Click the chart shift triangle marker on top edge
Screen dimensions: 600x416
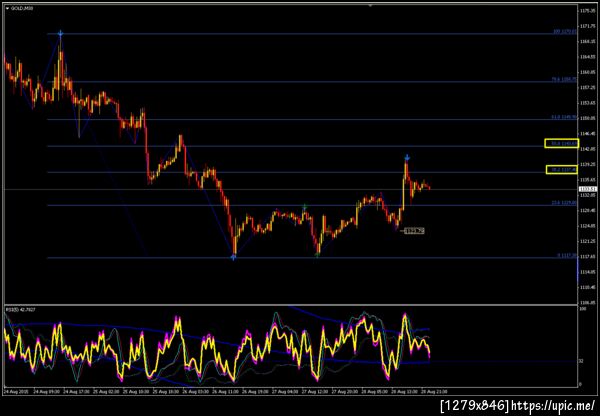pos(370,5)
